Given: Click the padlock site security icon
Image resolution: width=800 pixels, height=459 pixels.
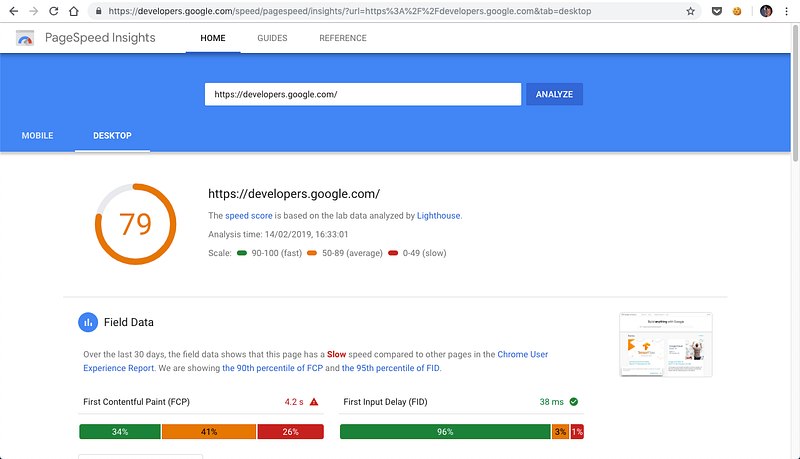Looking at the screenshot, I should [98, 11].
